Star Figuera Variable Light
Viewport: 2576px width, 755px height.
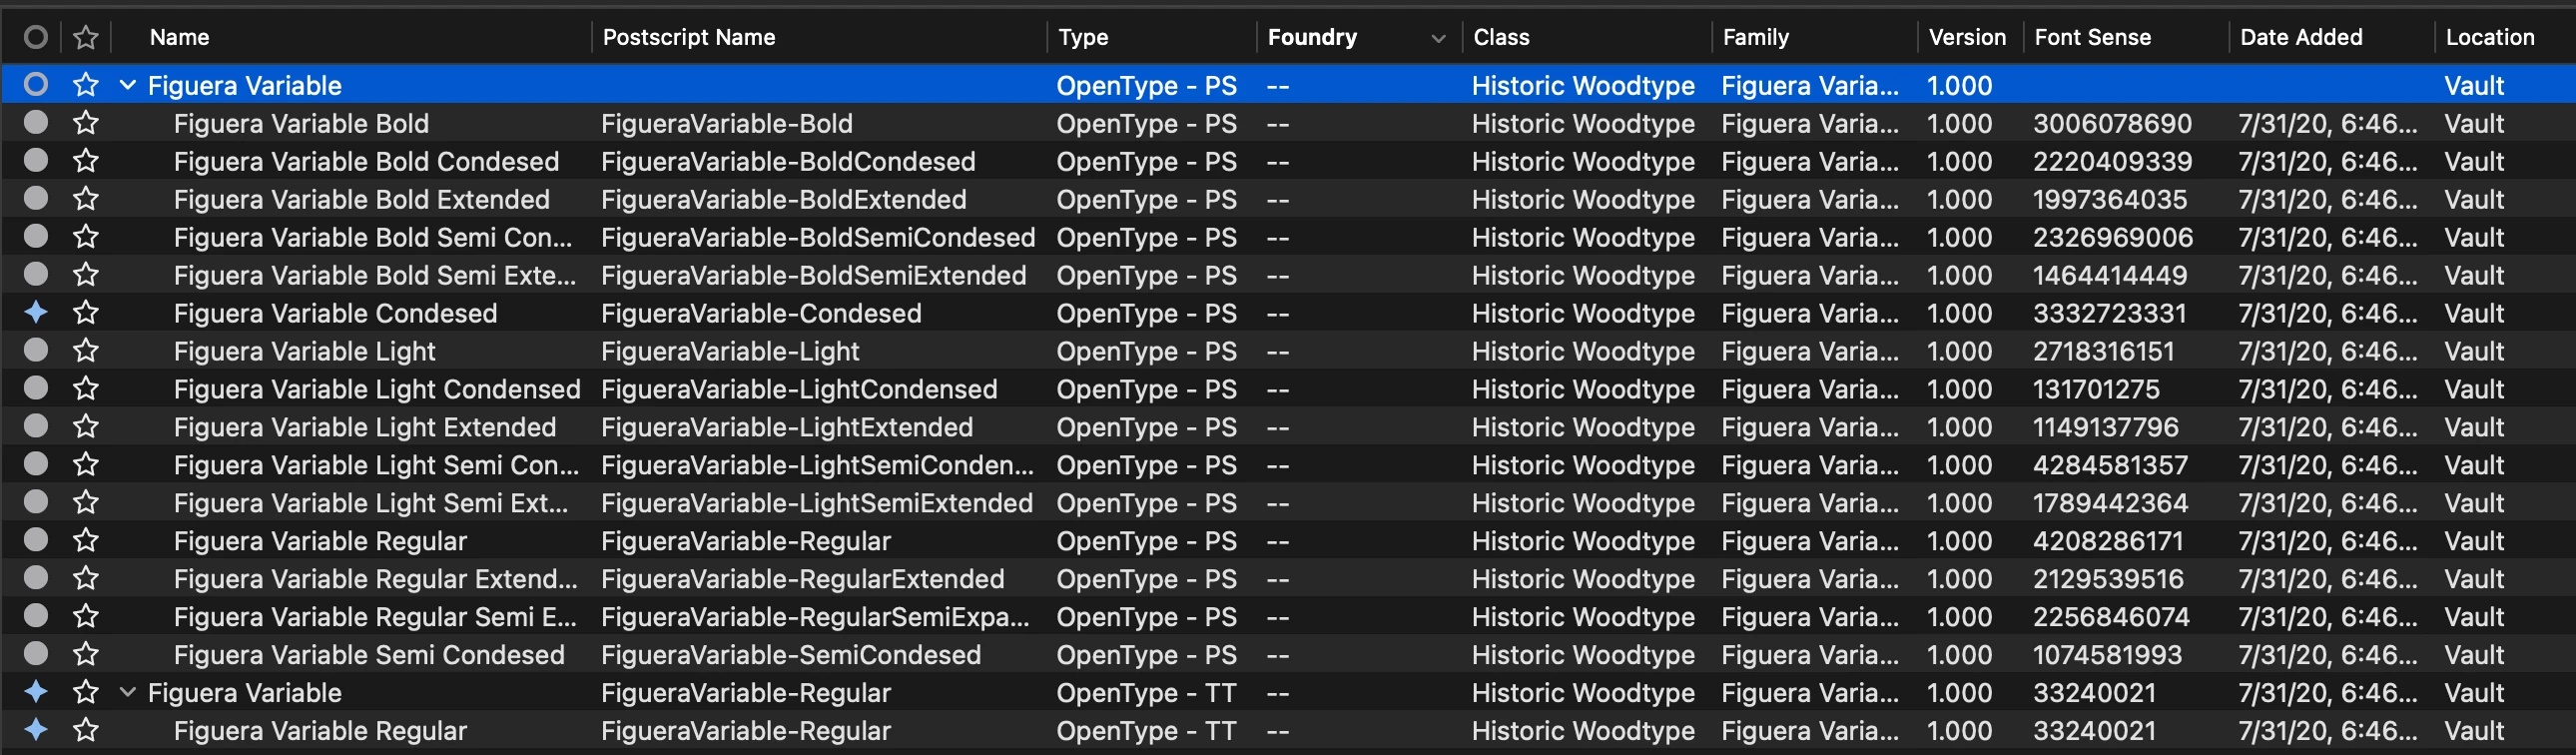[86, 351]
